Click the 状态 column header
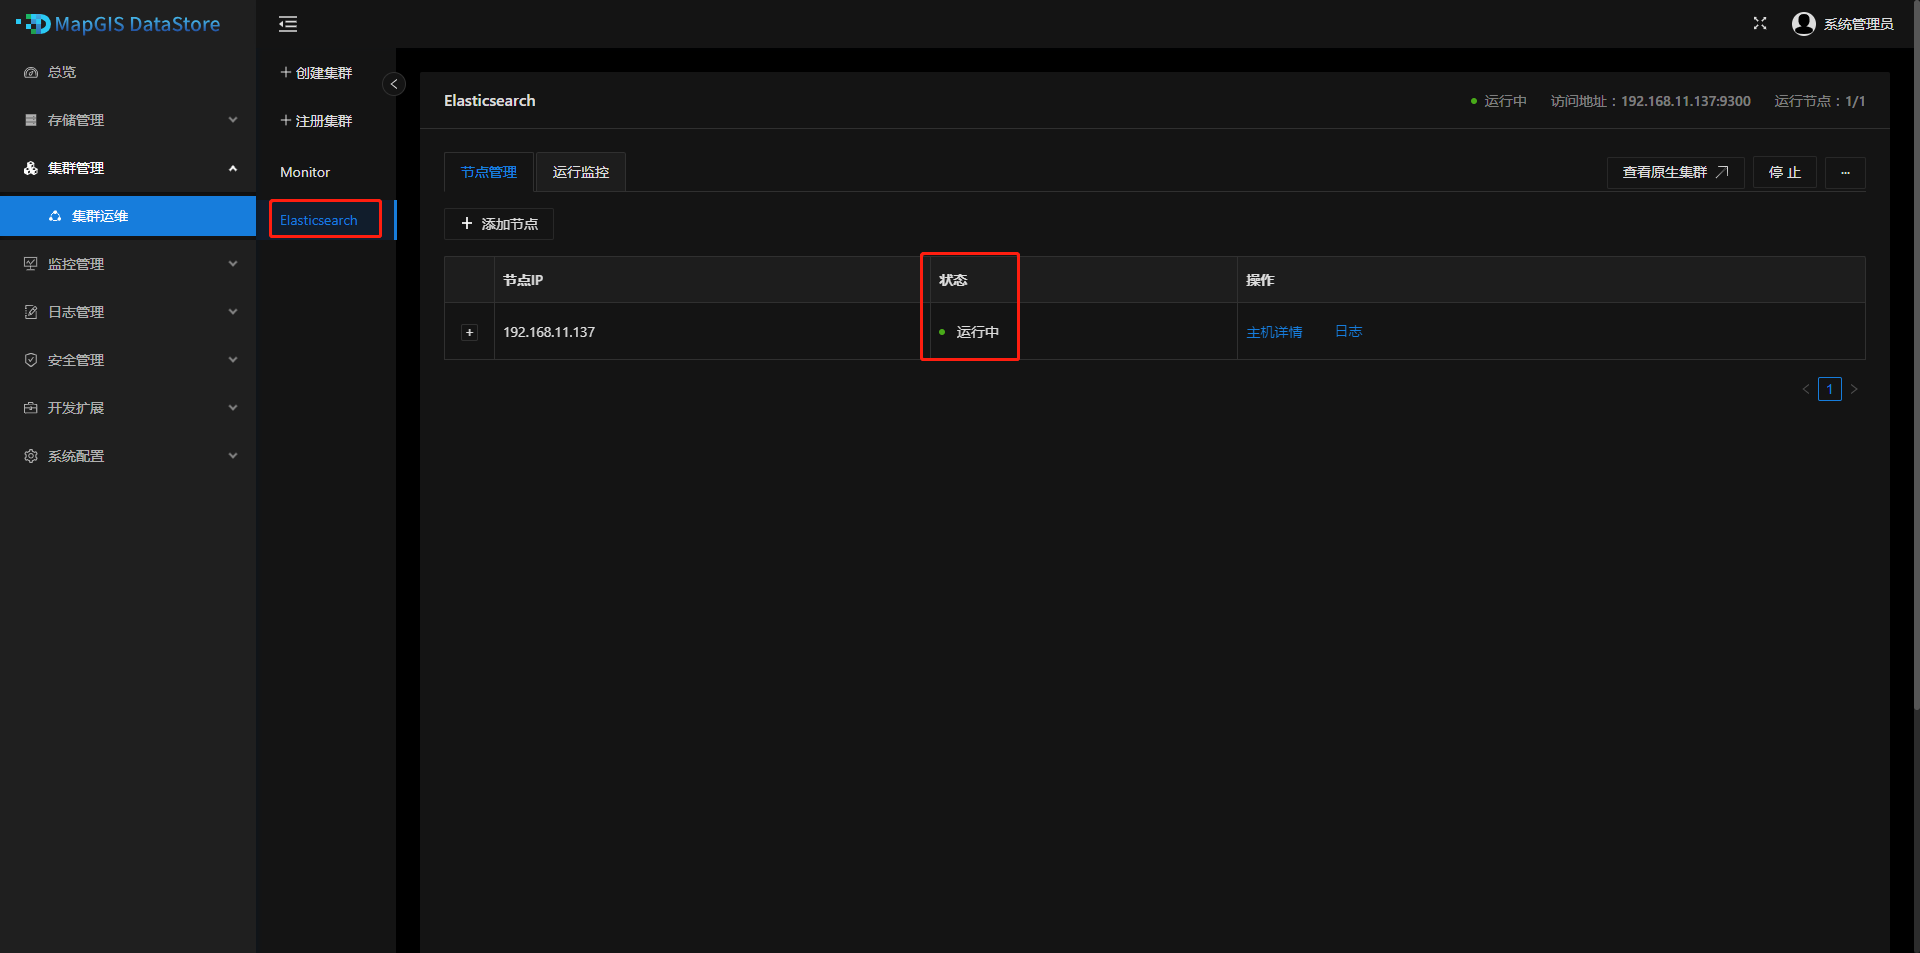This screenshot has width=1920, height=953. point(1083,280)
